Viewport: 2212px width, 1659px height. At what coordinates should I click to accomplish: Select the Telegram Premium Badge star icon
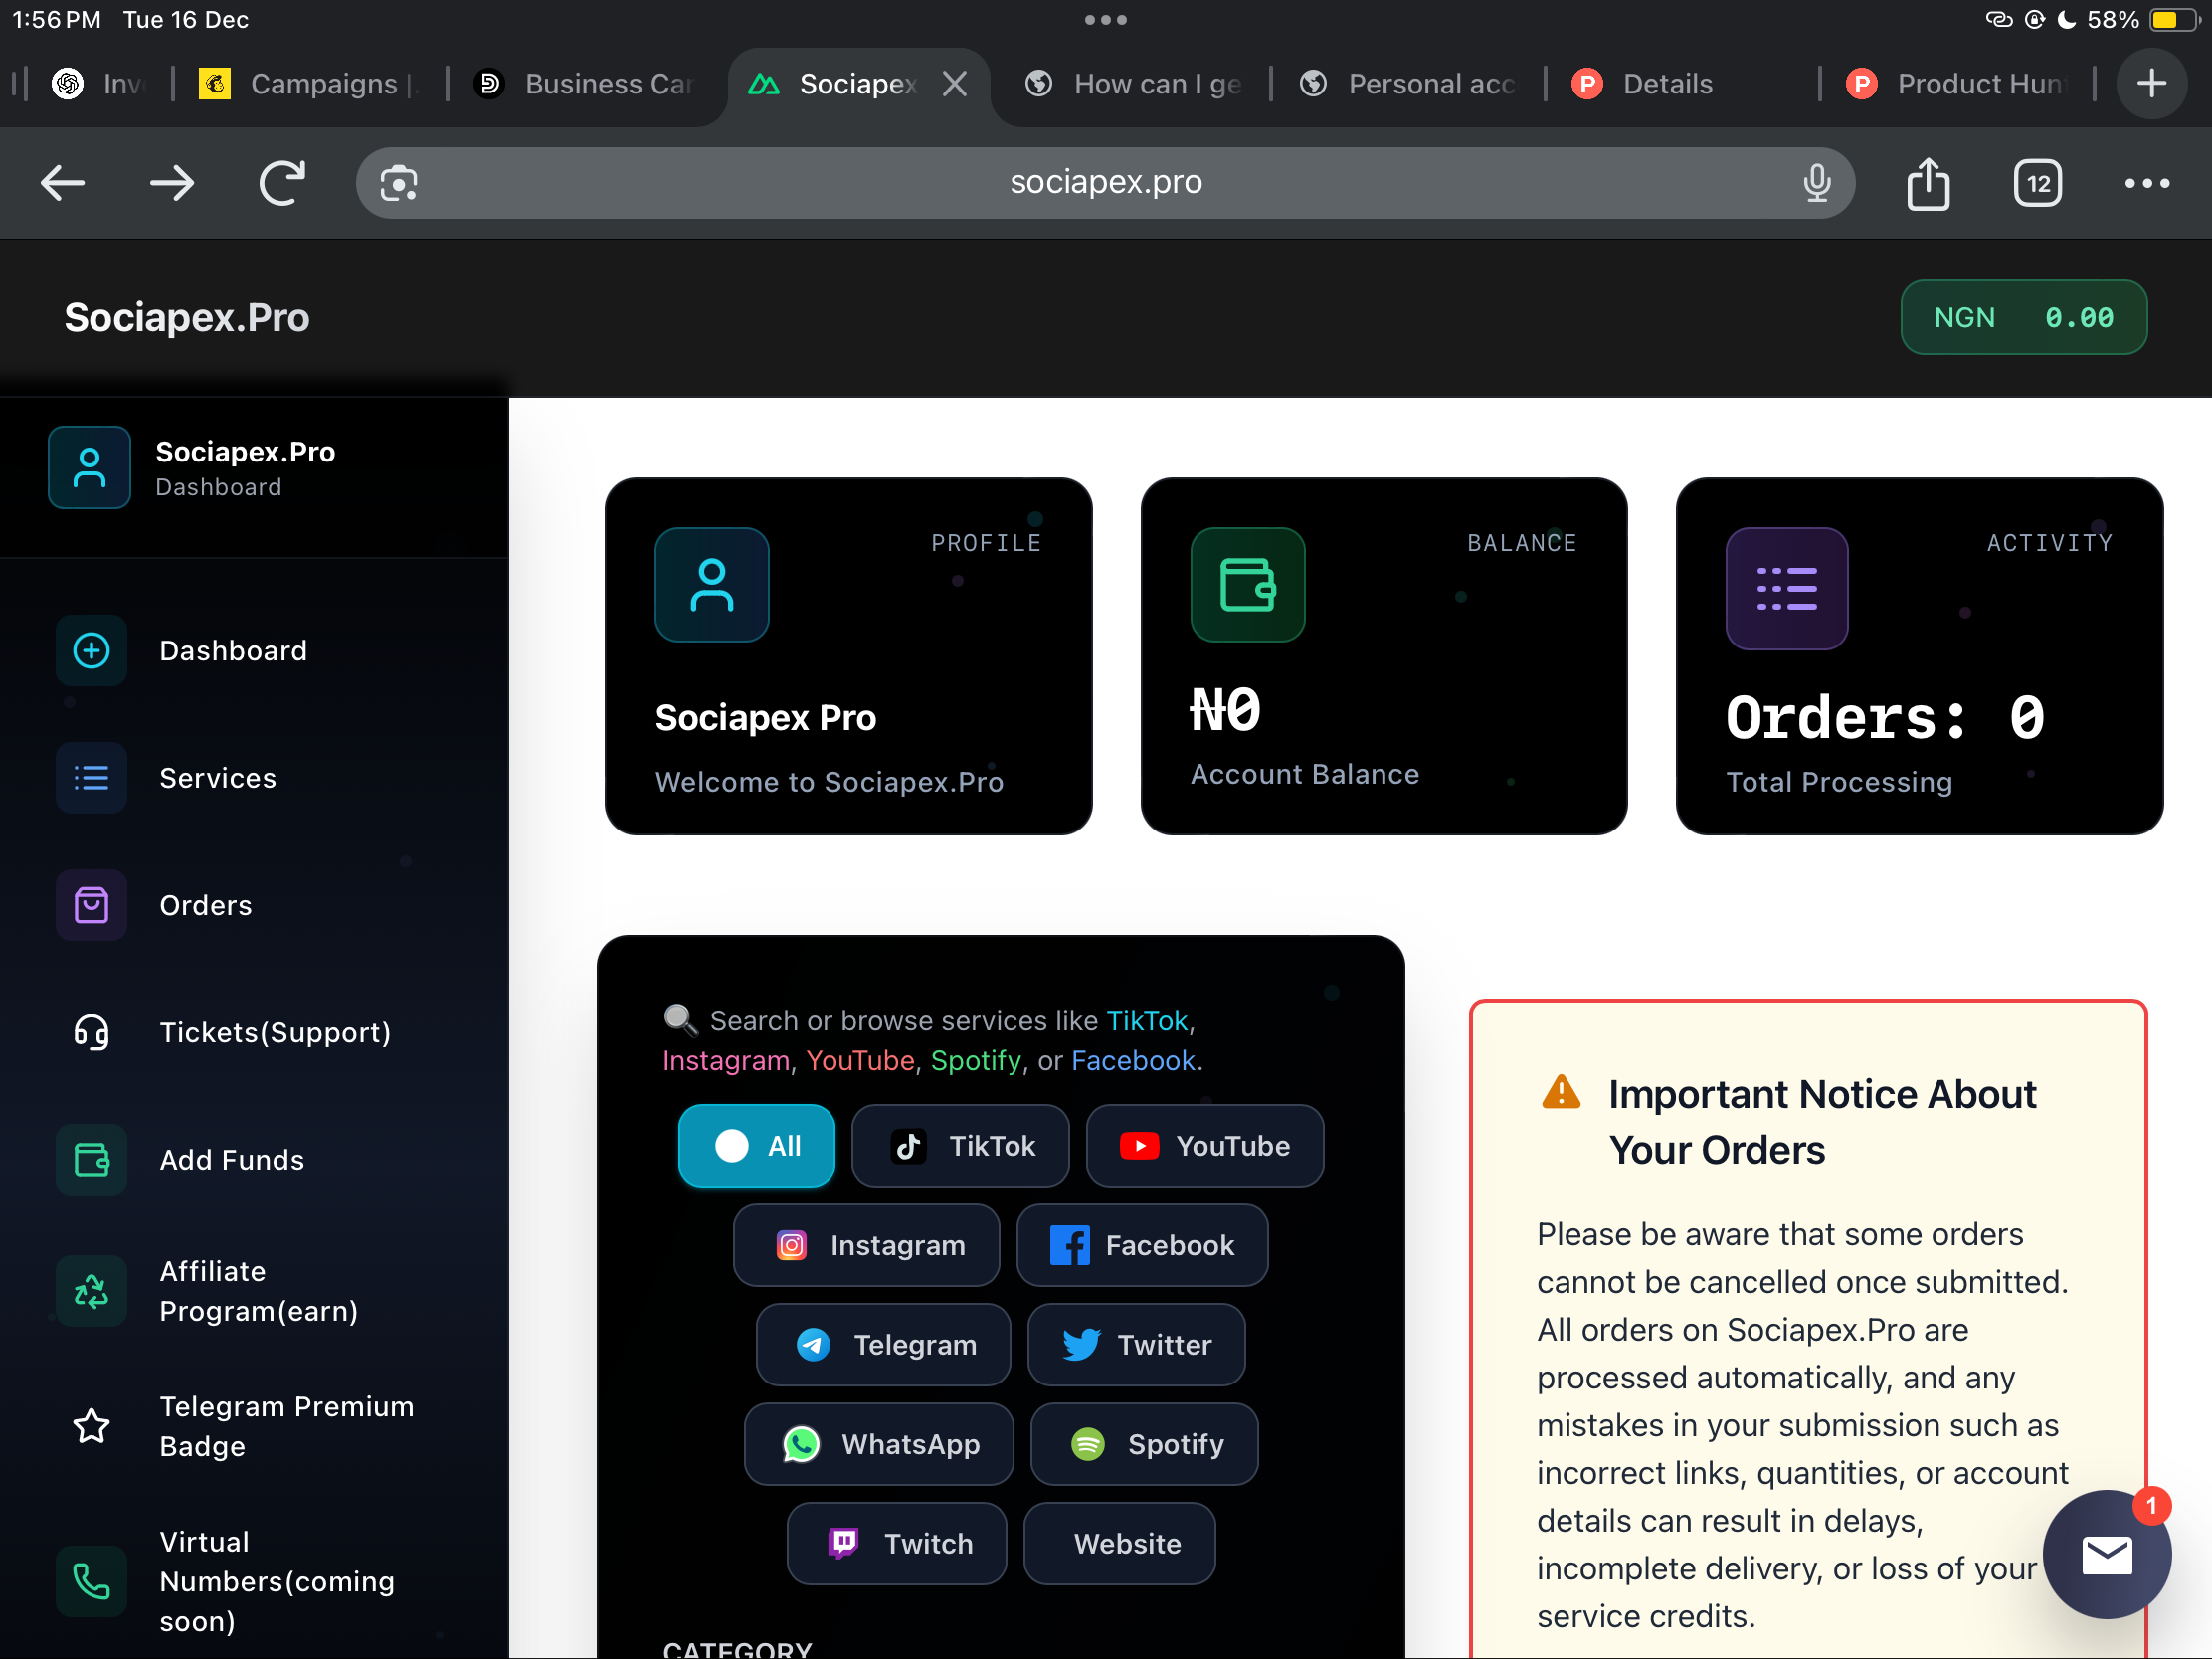(x=91, y=1426)
